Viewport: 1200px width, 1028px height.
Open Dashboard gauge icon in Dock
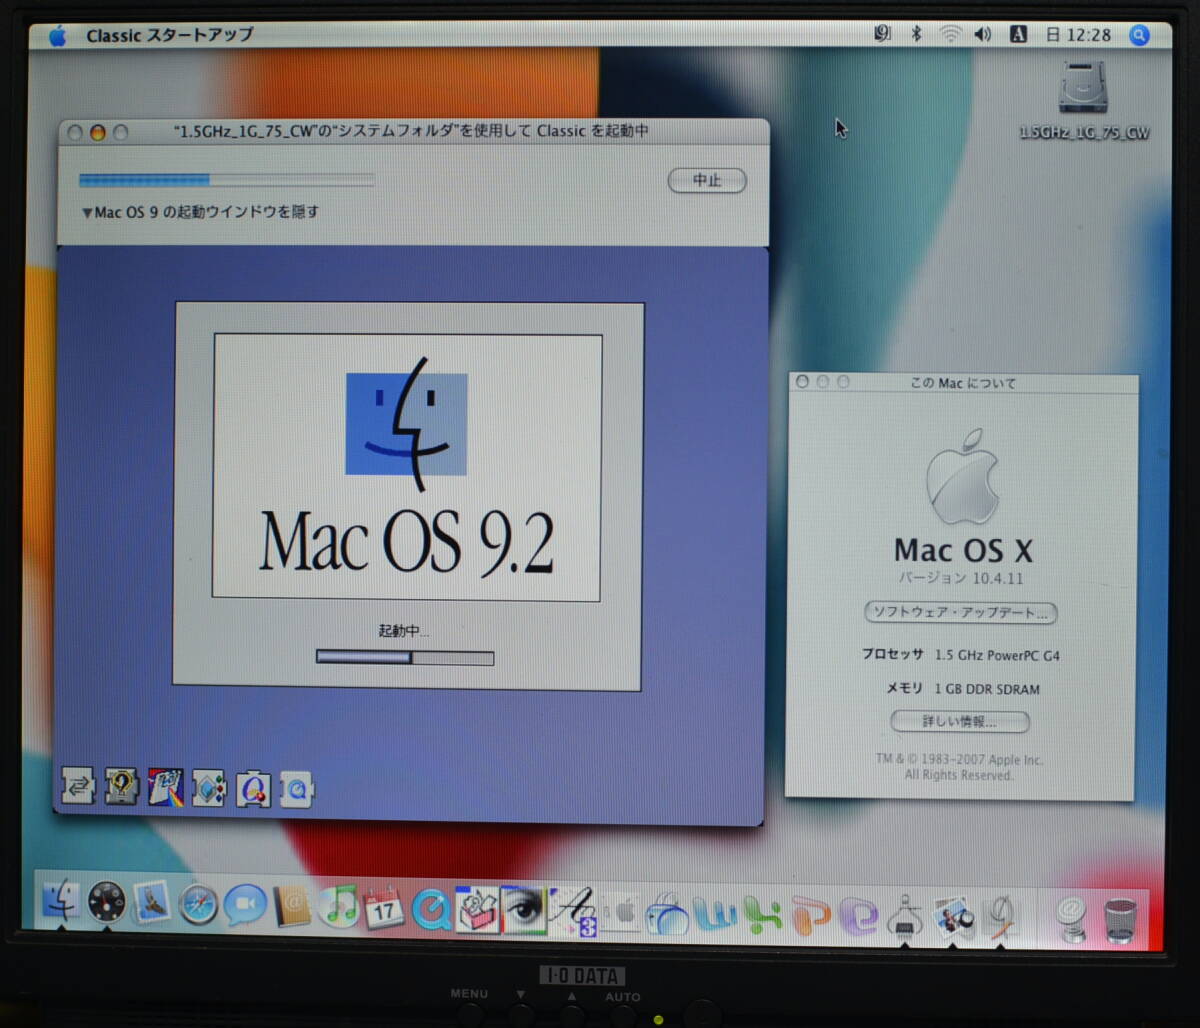tap(106, 903)
